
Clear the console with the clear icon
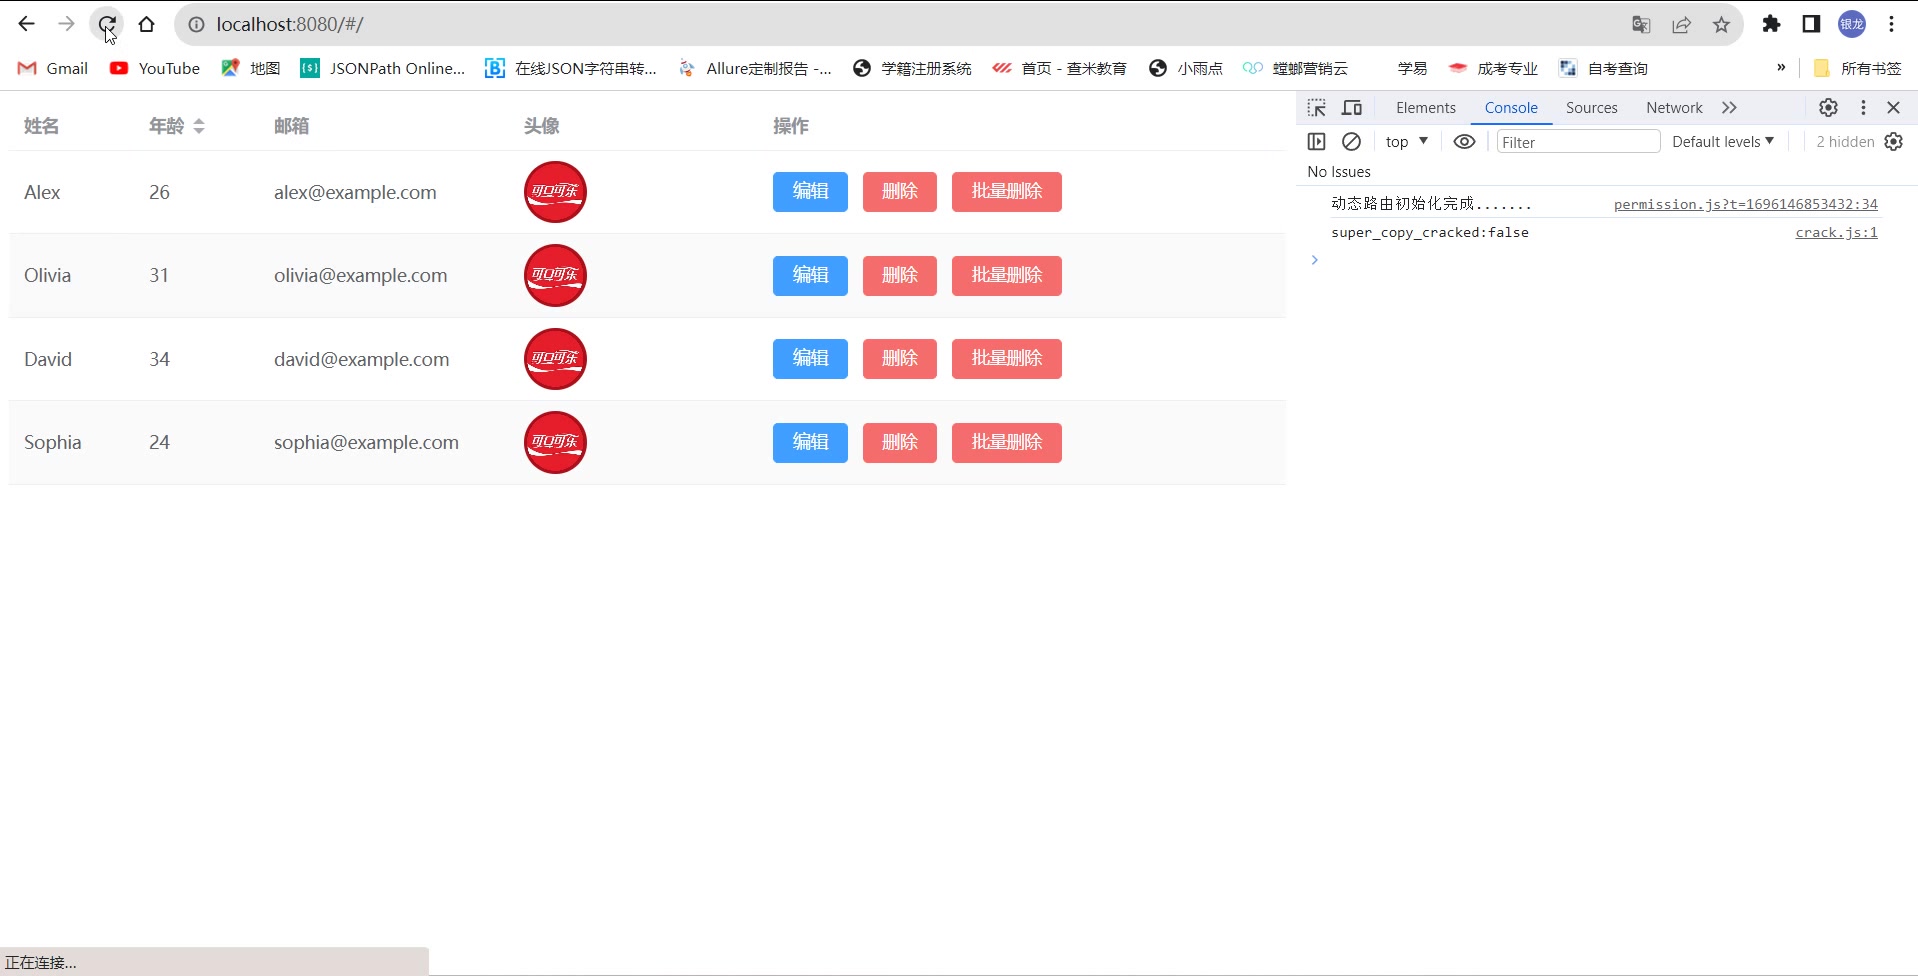tap(1351, 142)
